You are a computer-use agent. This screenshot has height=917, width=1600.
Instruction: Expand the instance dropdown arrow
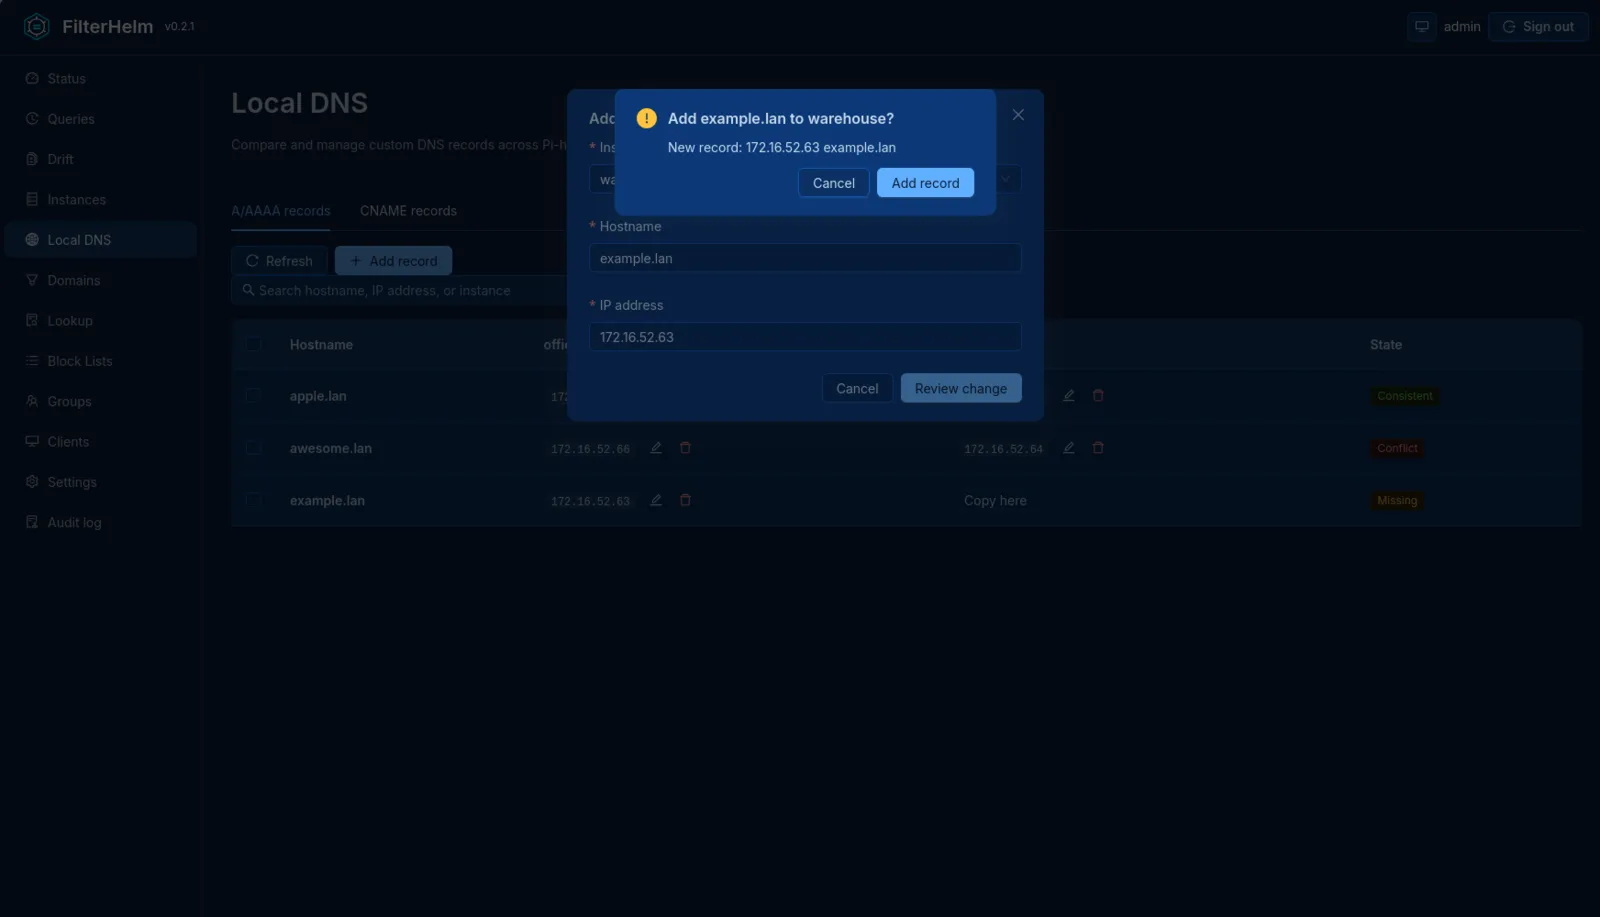(1006, 180)
